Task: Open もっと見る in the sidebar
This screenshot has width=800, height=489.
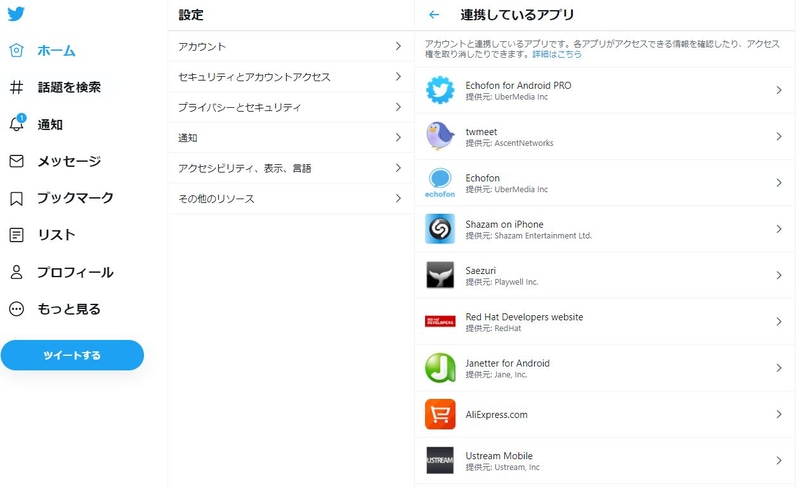Action: pos(69,309)
